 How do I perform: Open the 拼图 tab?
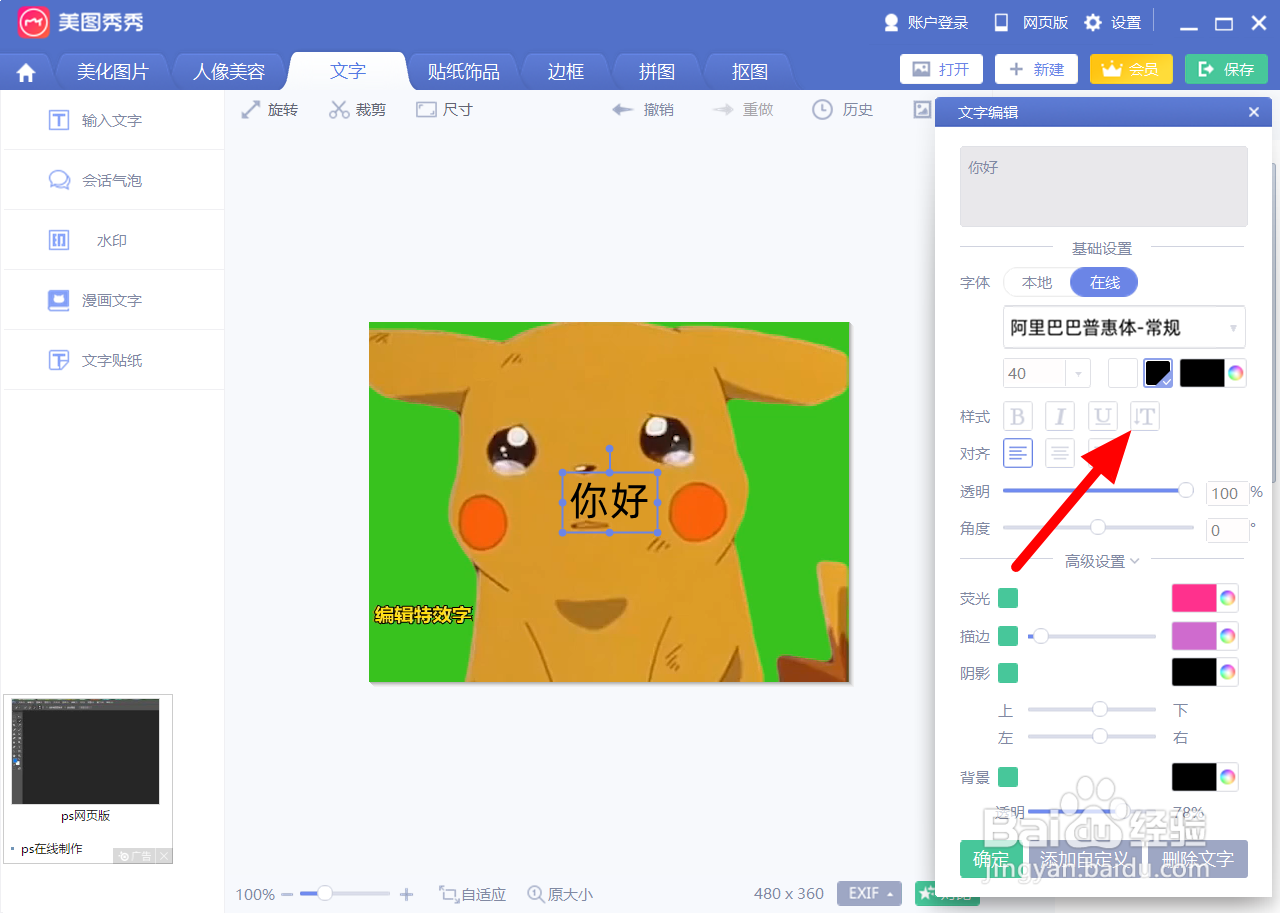tap(657, 72)
